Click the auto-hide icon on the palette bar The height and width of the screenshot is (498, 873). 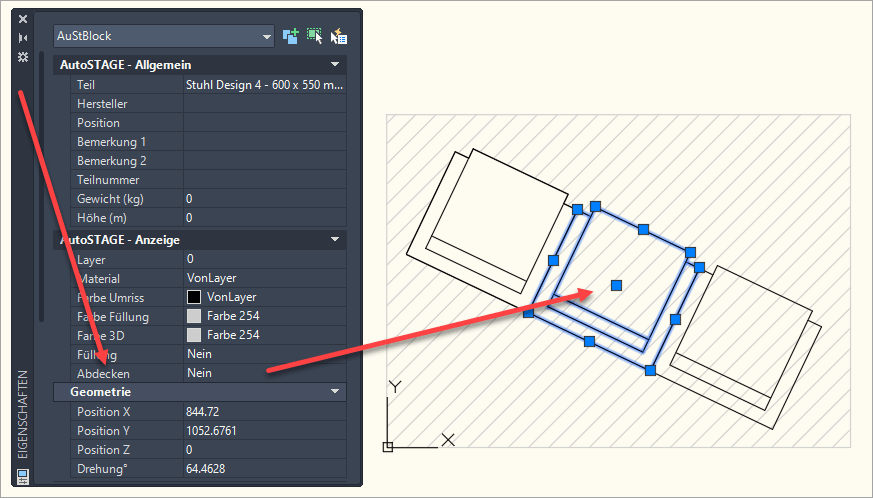point(23,38)
